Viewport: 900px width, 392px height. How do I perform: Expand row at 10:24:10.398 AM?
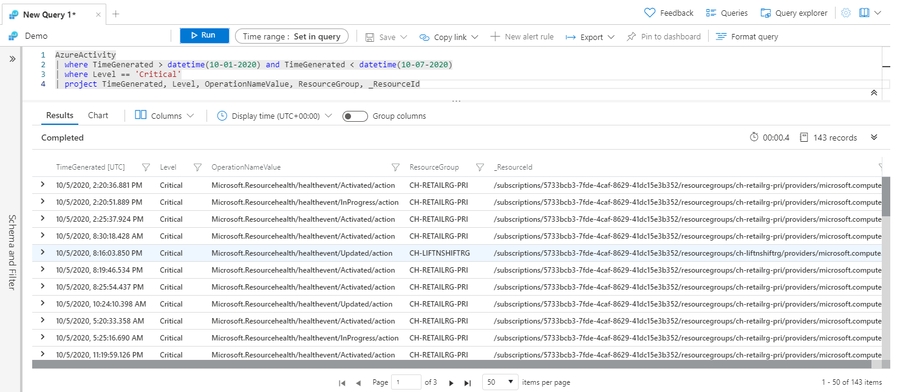[x=42, y=303]
